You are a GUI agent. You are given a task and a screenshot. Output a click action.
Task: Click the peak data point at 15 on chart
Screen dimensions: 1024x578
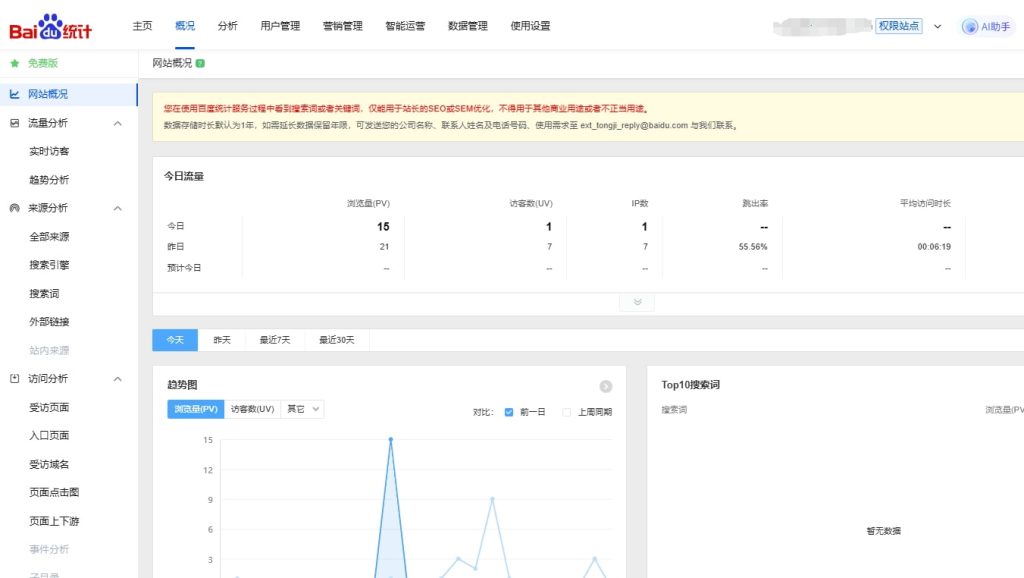pyautogui.click(x=390, y=439)
